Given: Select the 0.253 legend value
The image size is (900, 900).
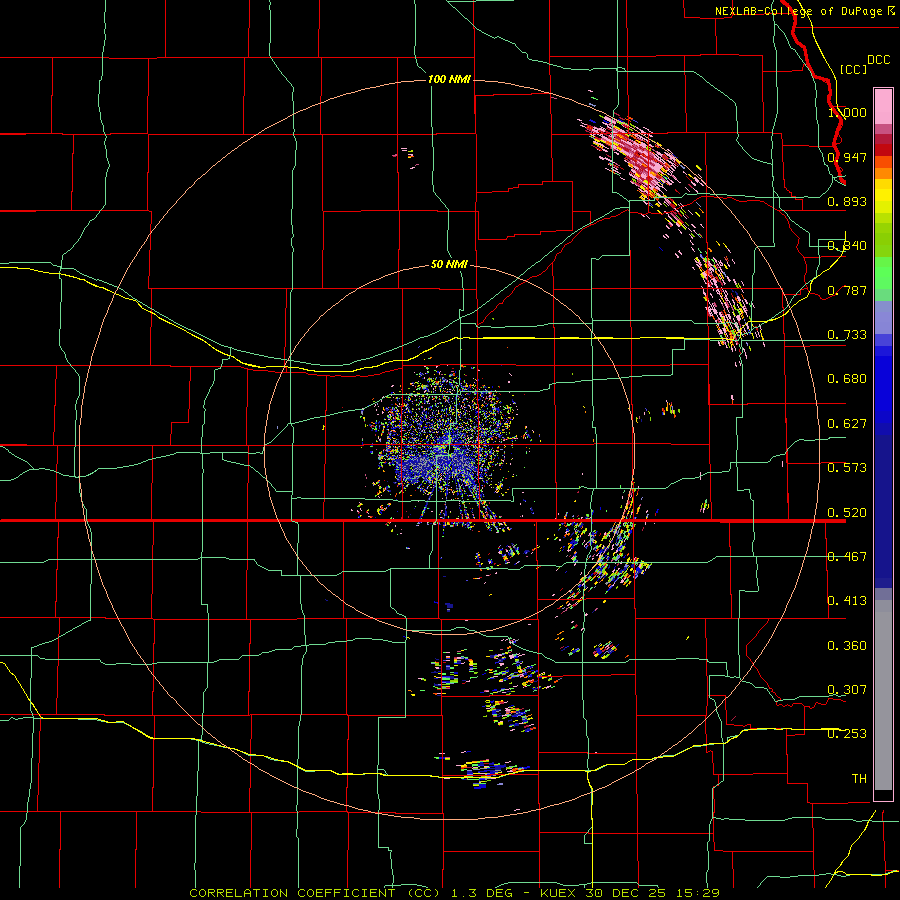Looking at the screenshot, I should tap(847, 734).
